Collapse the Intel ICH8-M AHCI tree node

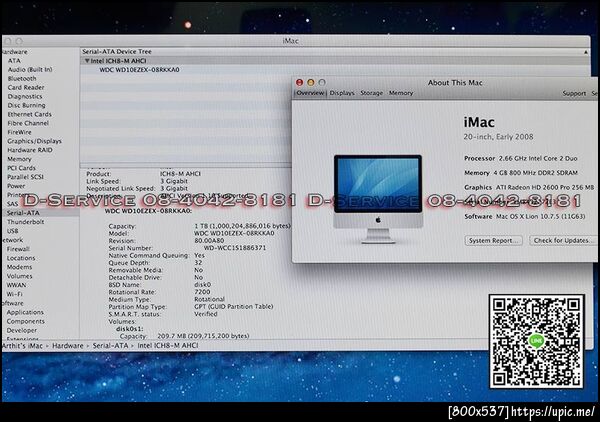coord(87,61)
